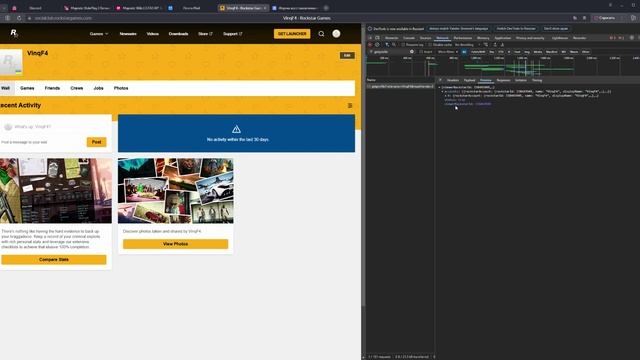Click the network timeline overview graph
Screen dimensions: 640x360
[503, 67]
